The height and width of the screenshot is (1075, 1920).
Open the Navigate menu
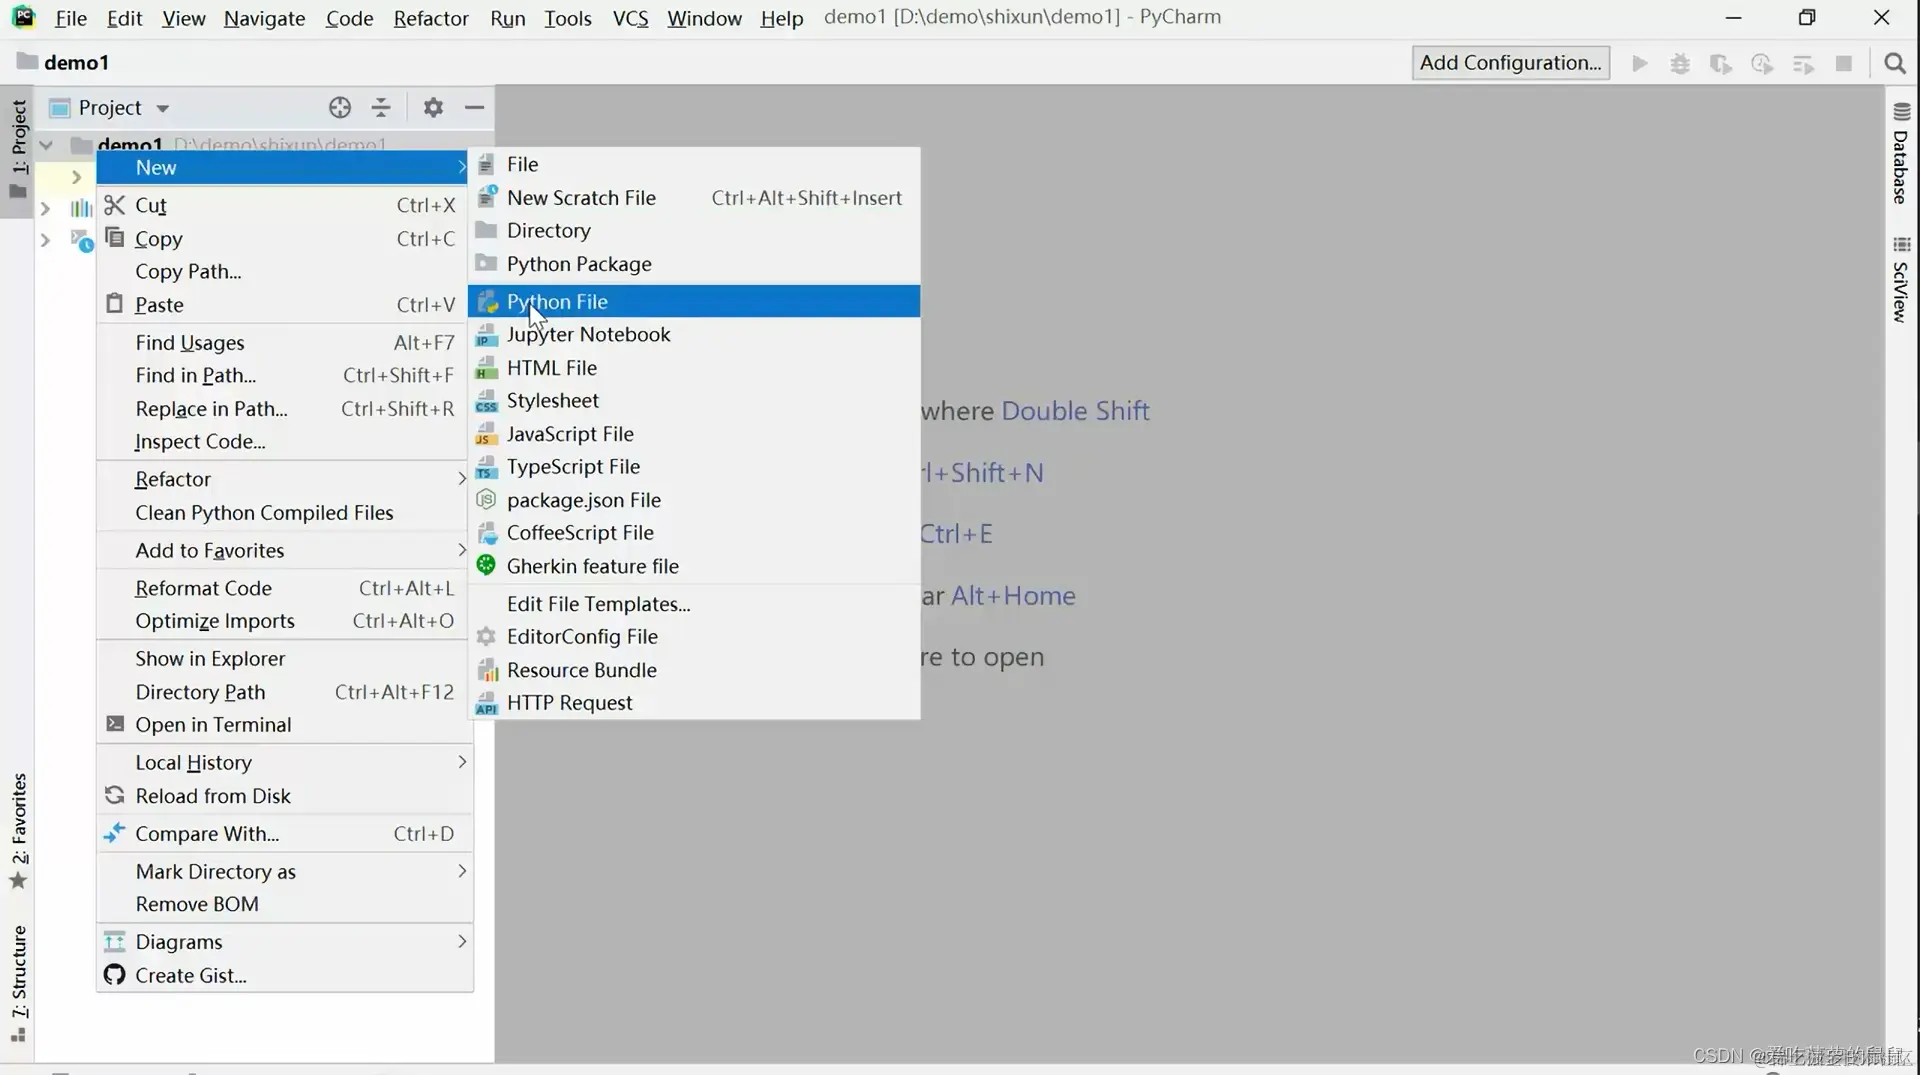point(264,18)
